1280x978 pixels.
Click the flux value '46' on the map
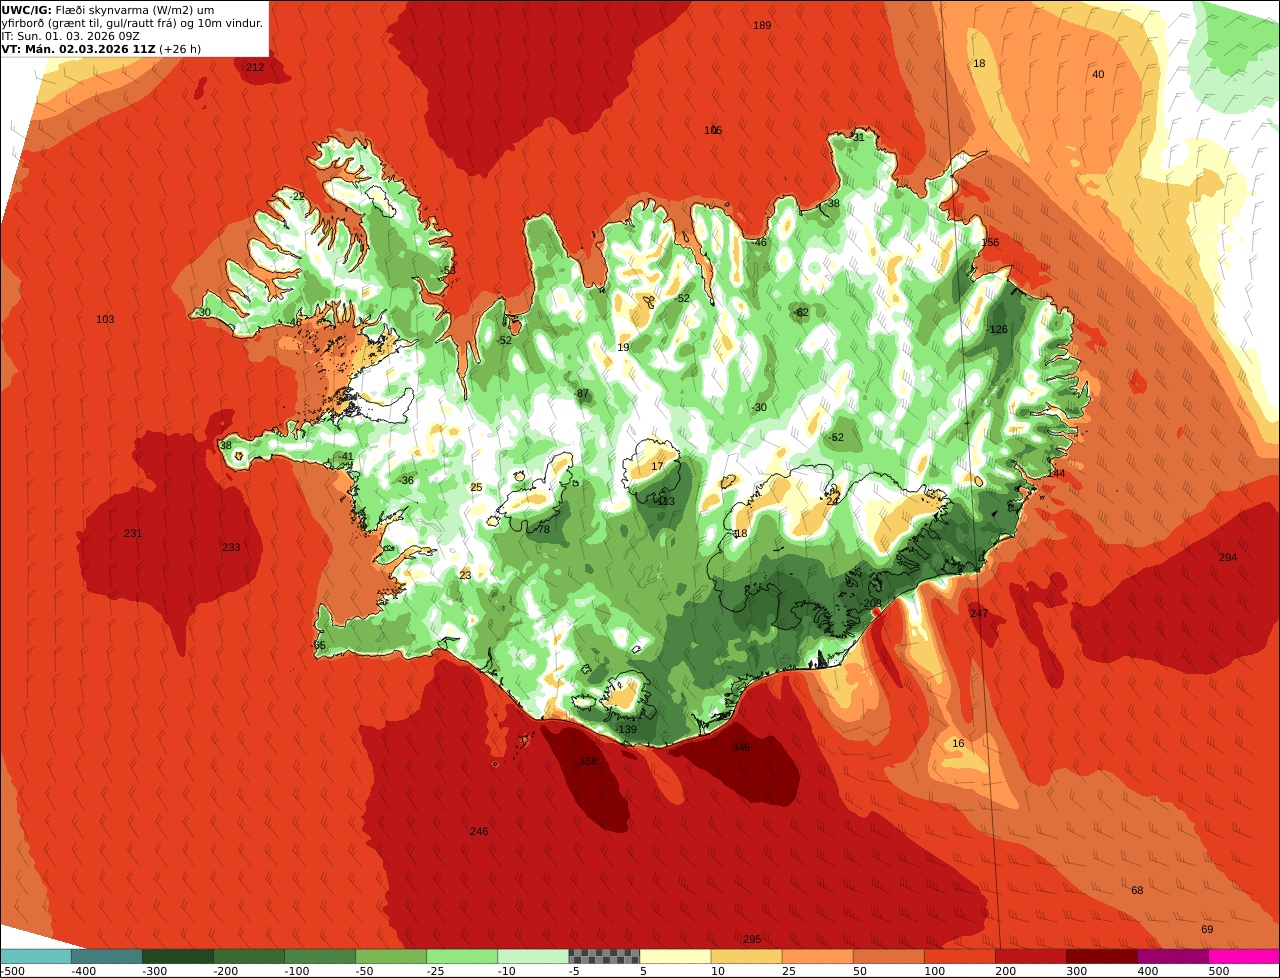tap(760, 242)
